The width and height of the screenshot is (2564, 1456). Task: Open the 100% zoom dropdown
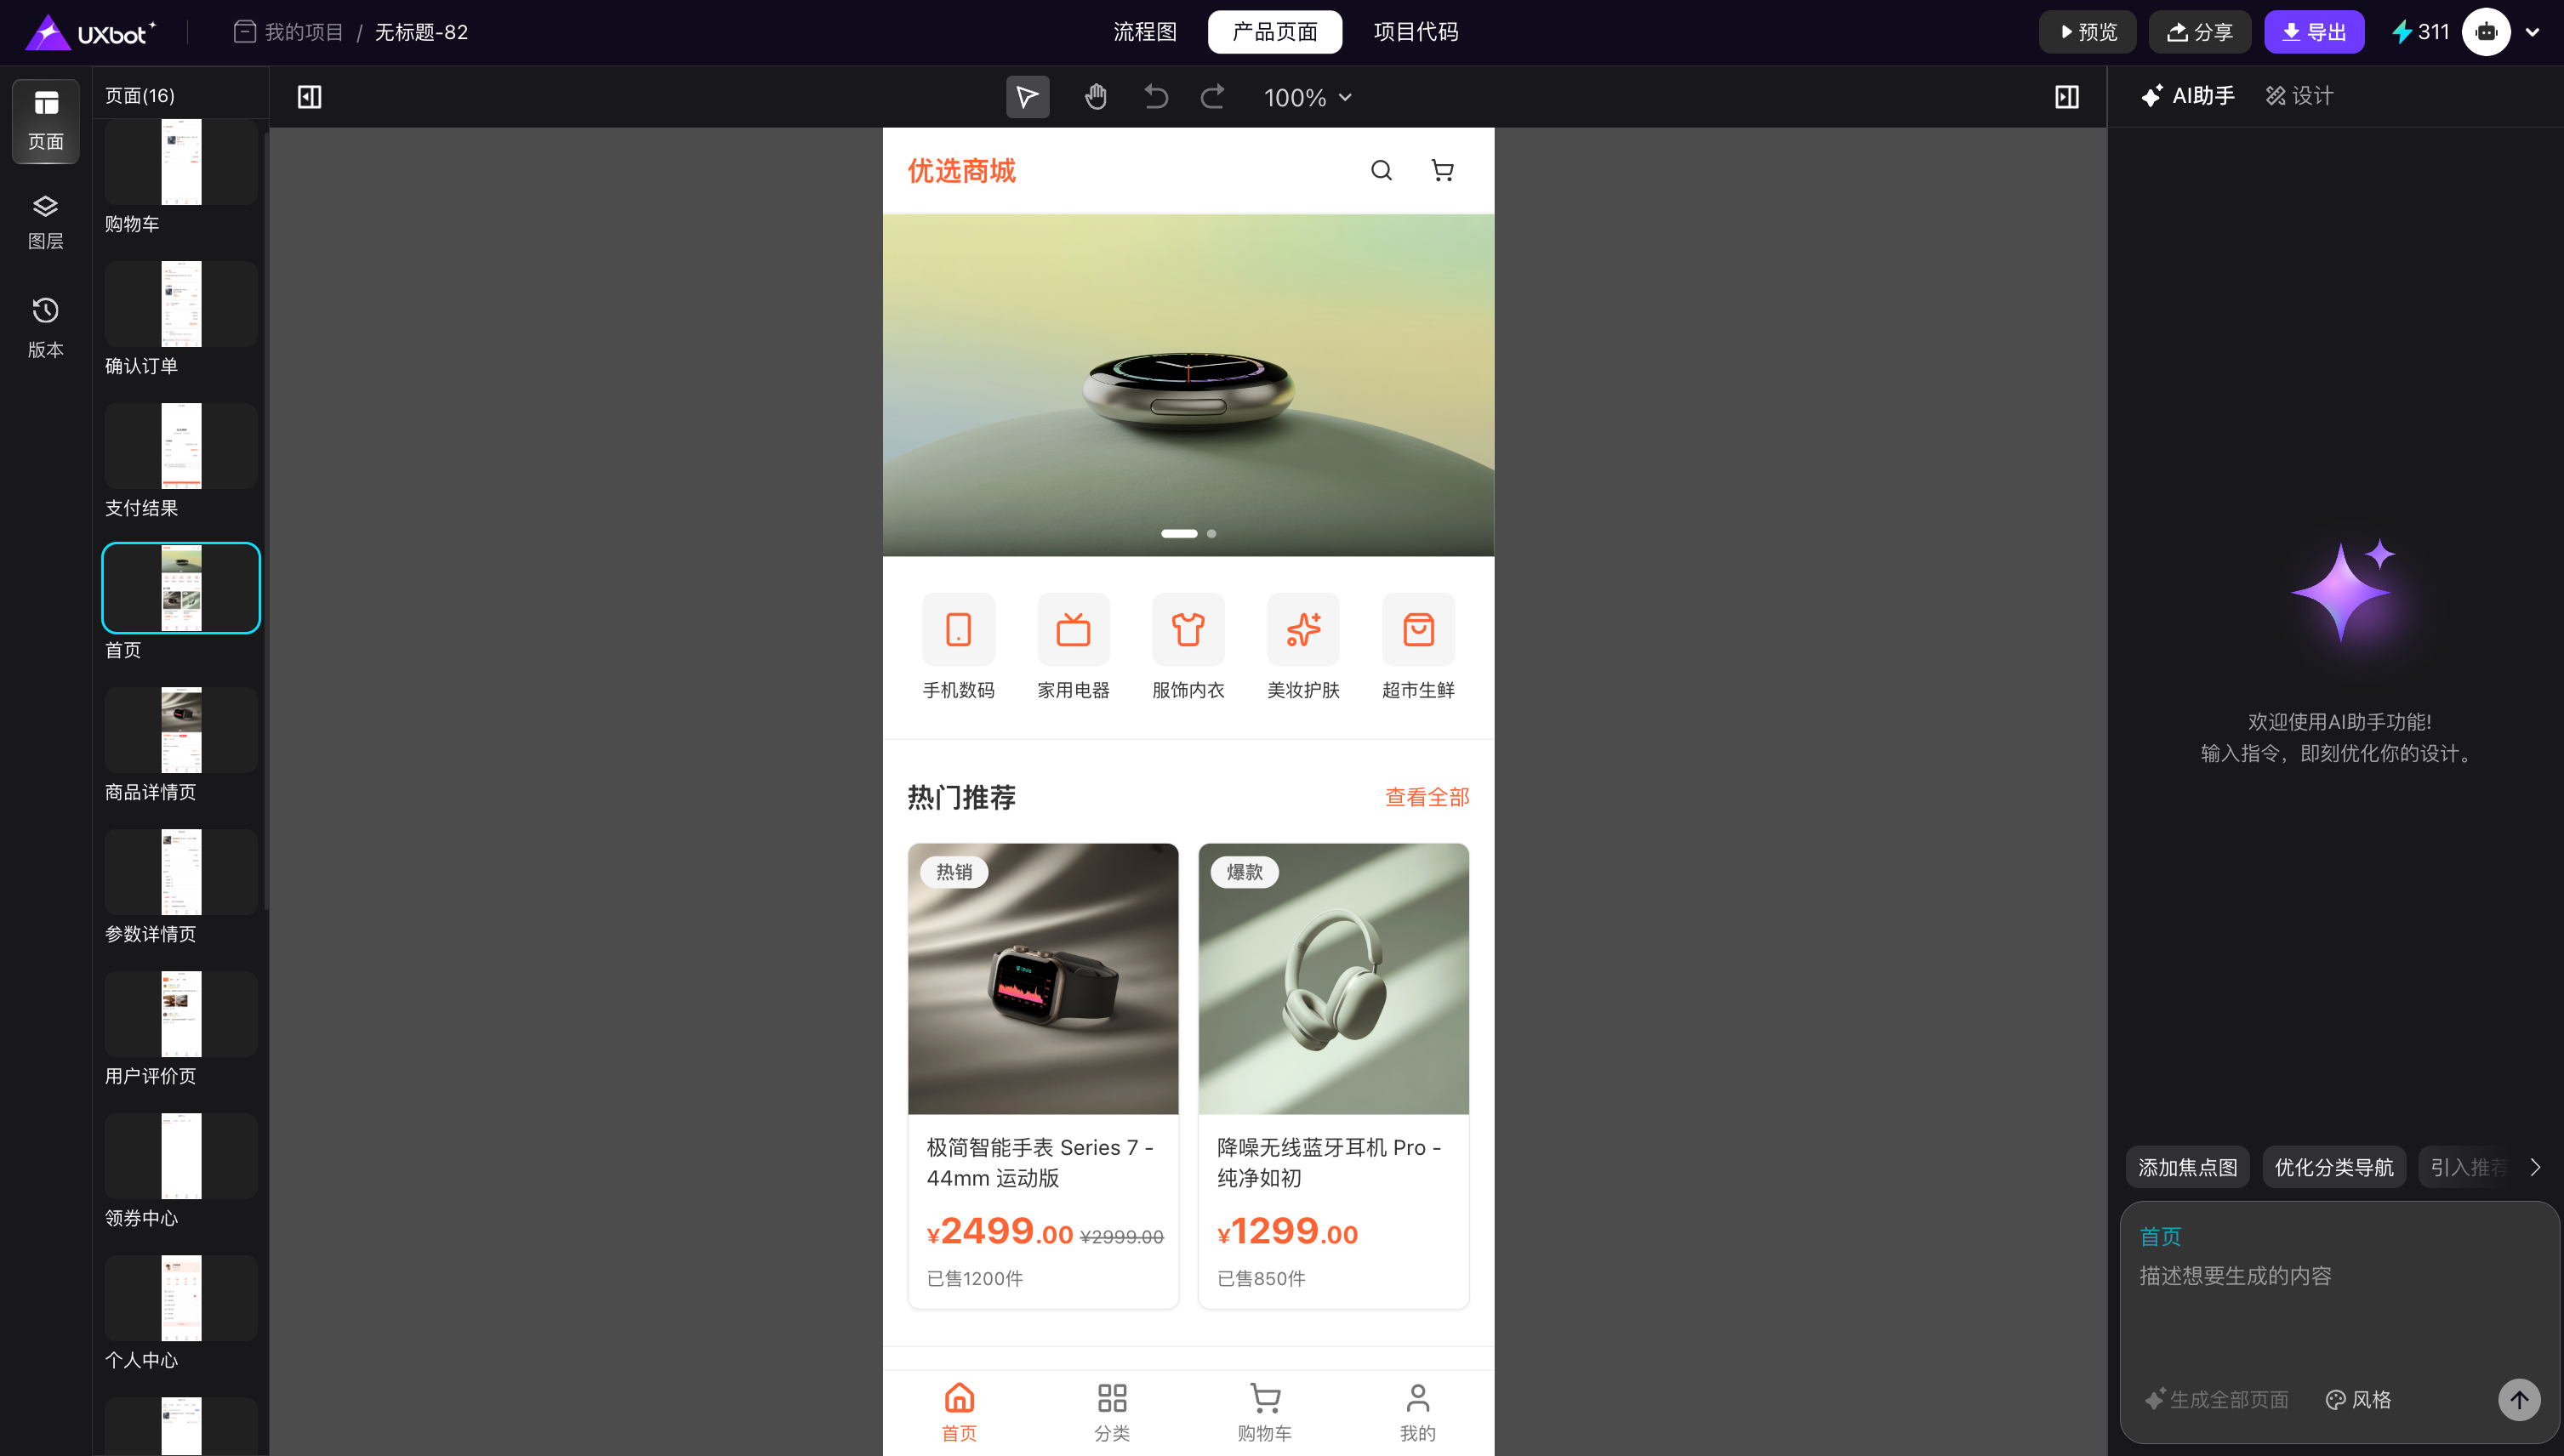1307,98
